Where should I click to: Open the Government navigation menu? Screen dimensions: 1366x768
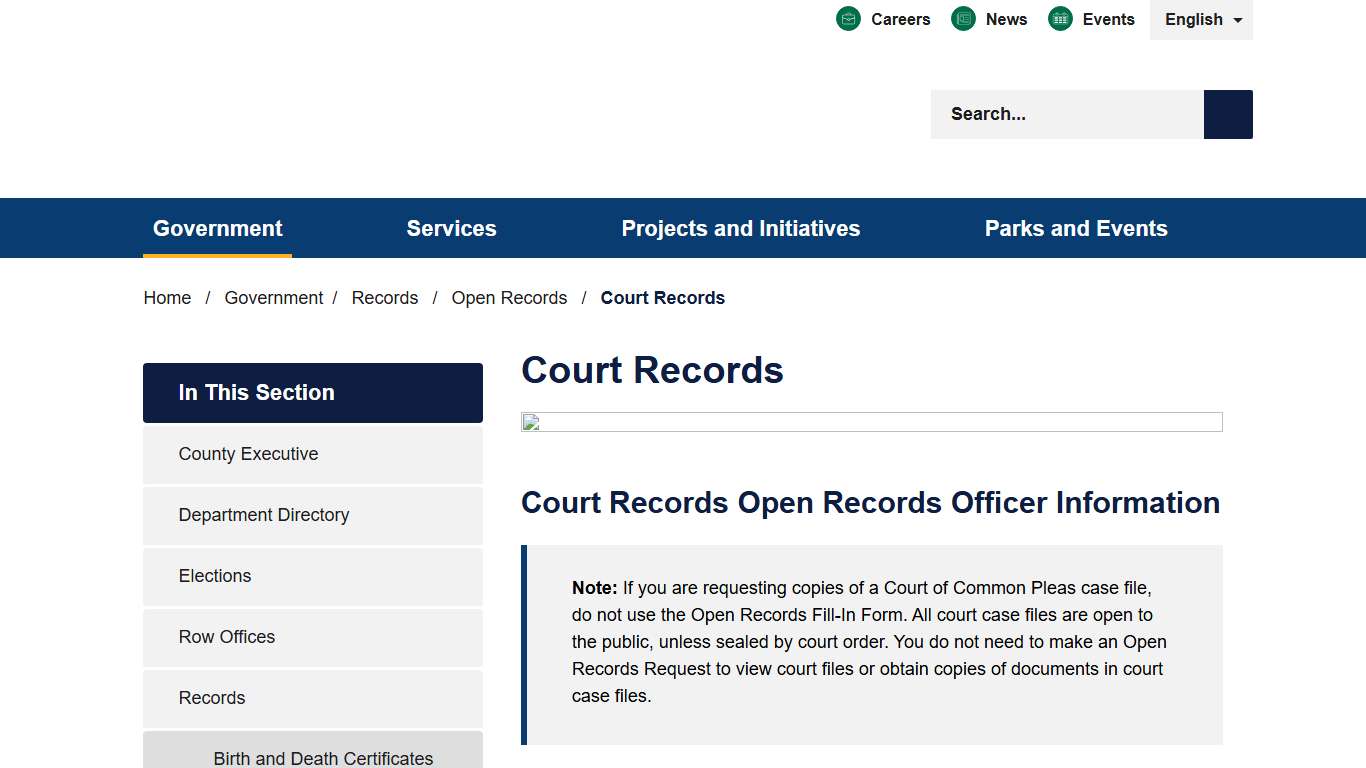(217, 228)
